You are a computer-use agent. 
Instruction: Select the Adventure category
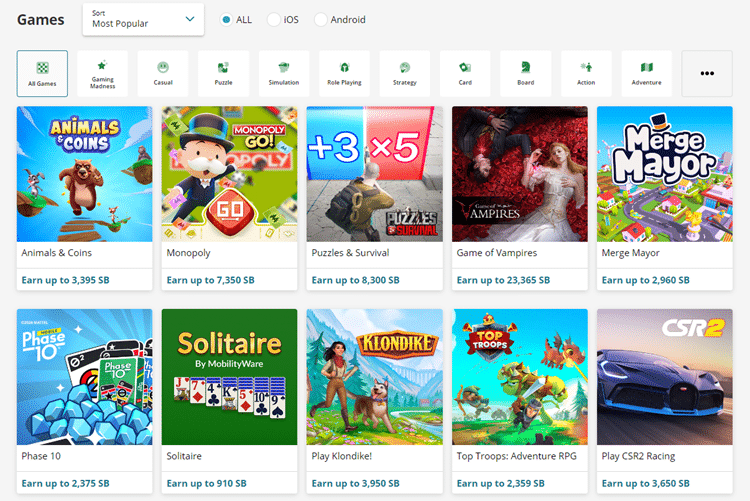647,73
